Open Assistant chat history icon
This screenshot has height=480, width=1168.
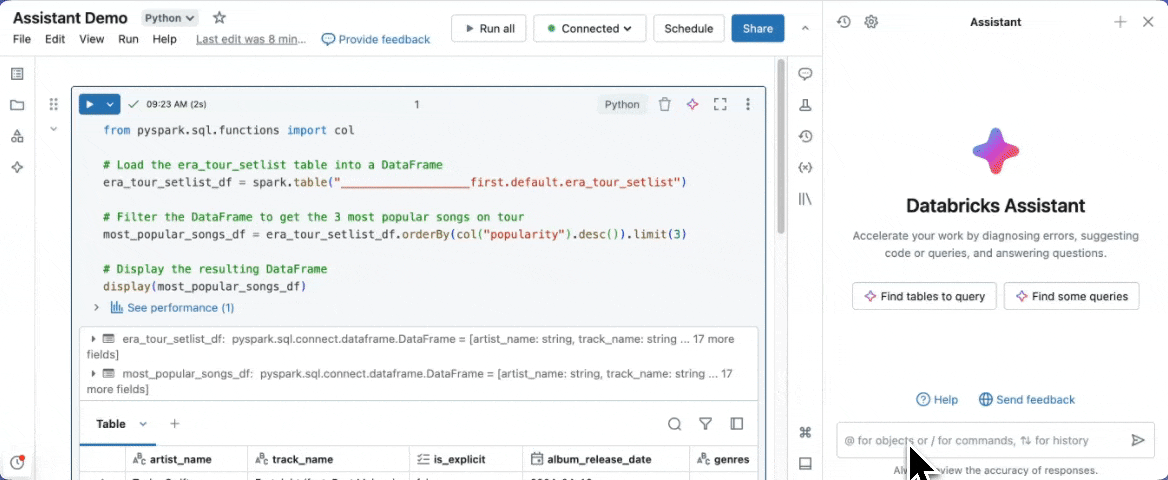click(844, 22)
